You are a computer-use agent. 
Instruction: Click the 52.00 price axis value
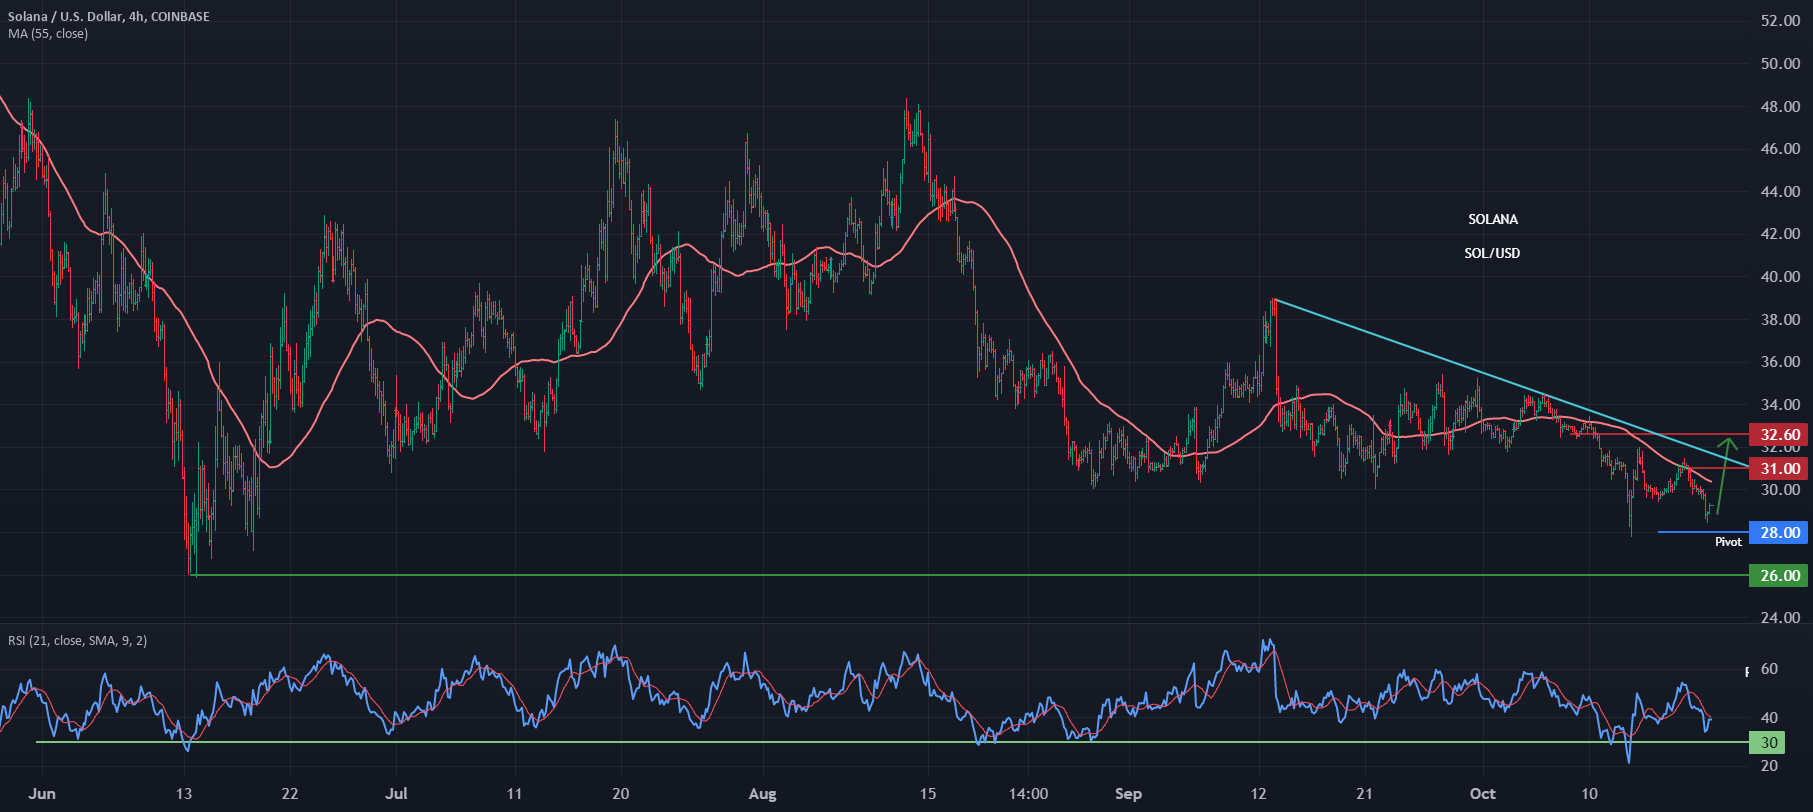(1780, 21)
